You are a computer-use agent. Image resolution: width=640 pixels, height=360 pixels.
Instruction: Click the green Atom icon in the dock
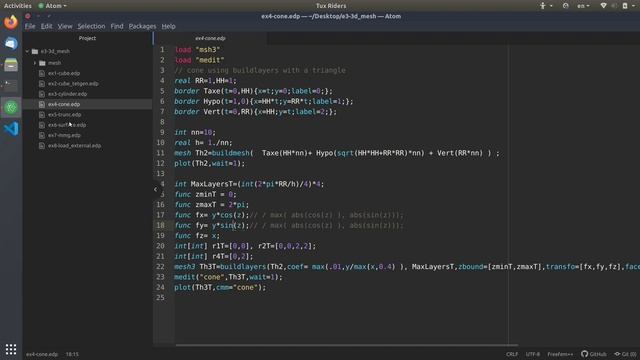pyautogui.click(x=11, y=107)
